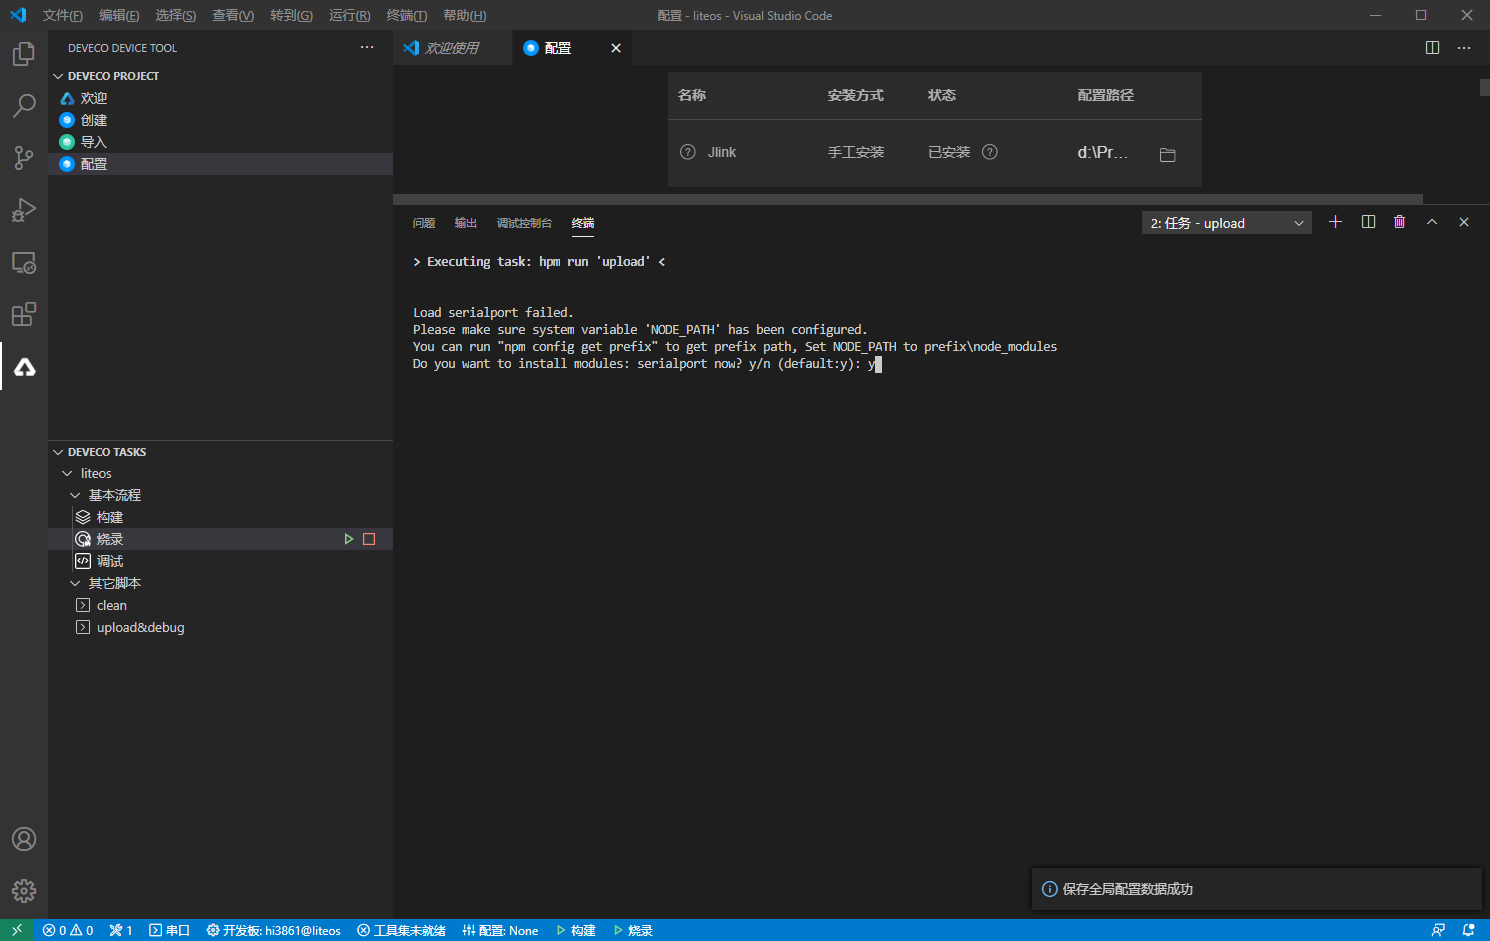This screenshot has height=941, width=1490.
Task: Click 配置: None in status bar
Action: [500, 930]
